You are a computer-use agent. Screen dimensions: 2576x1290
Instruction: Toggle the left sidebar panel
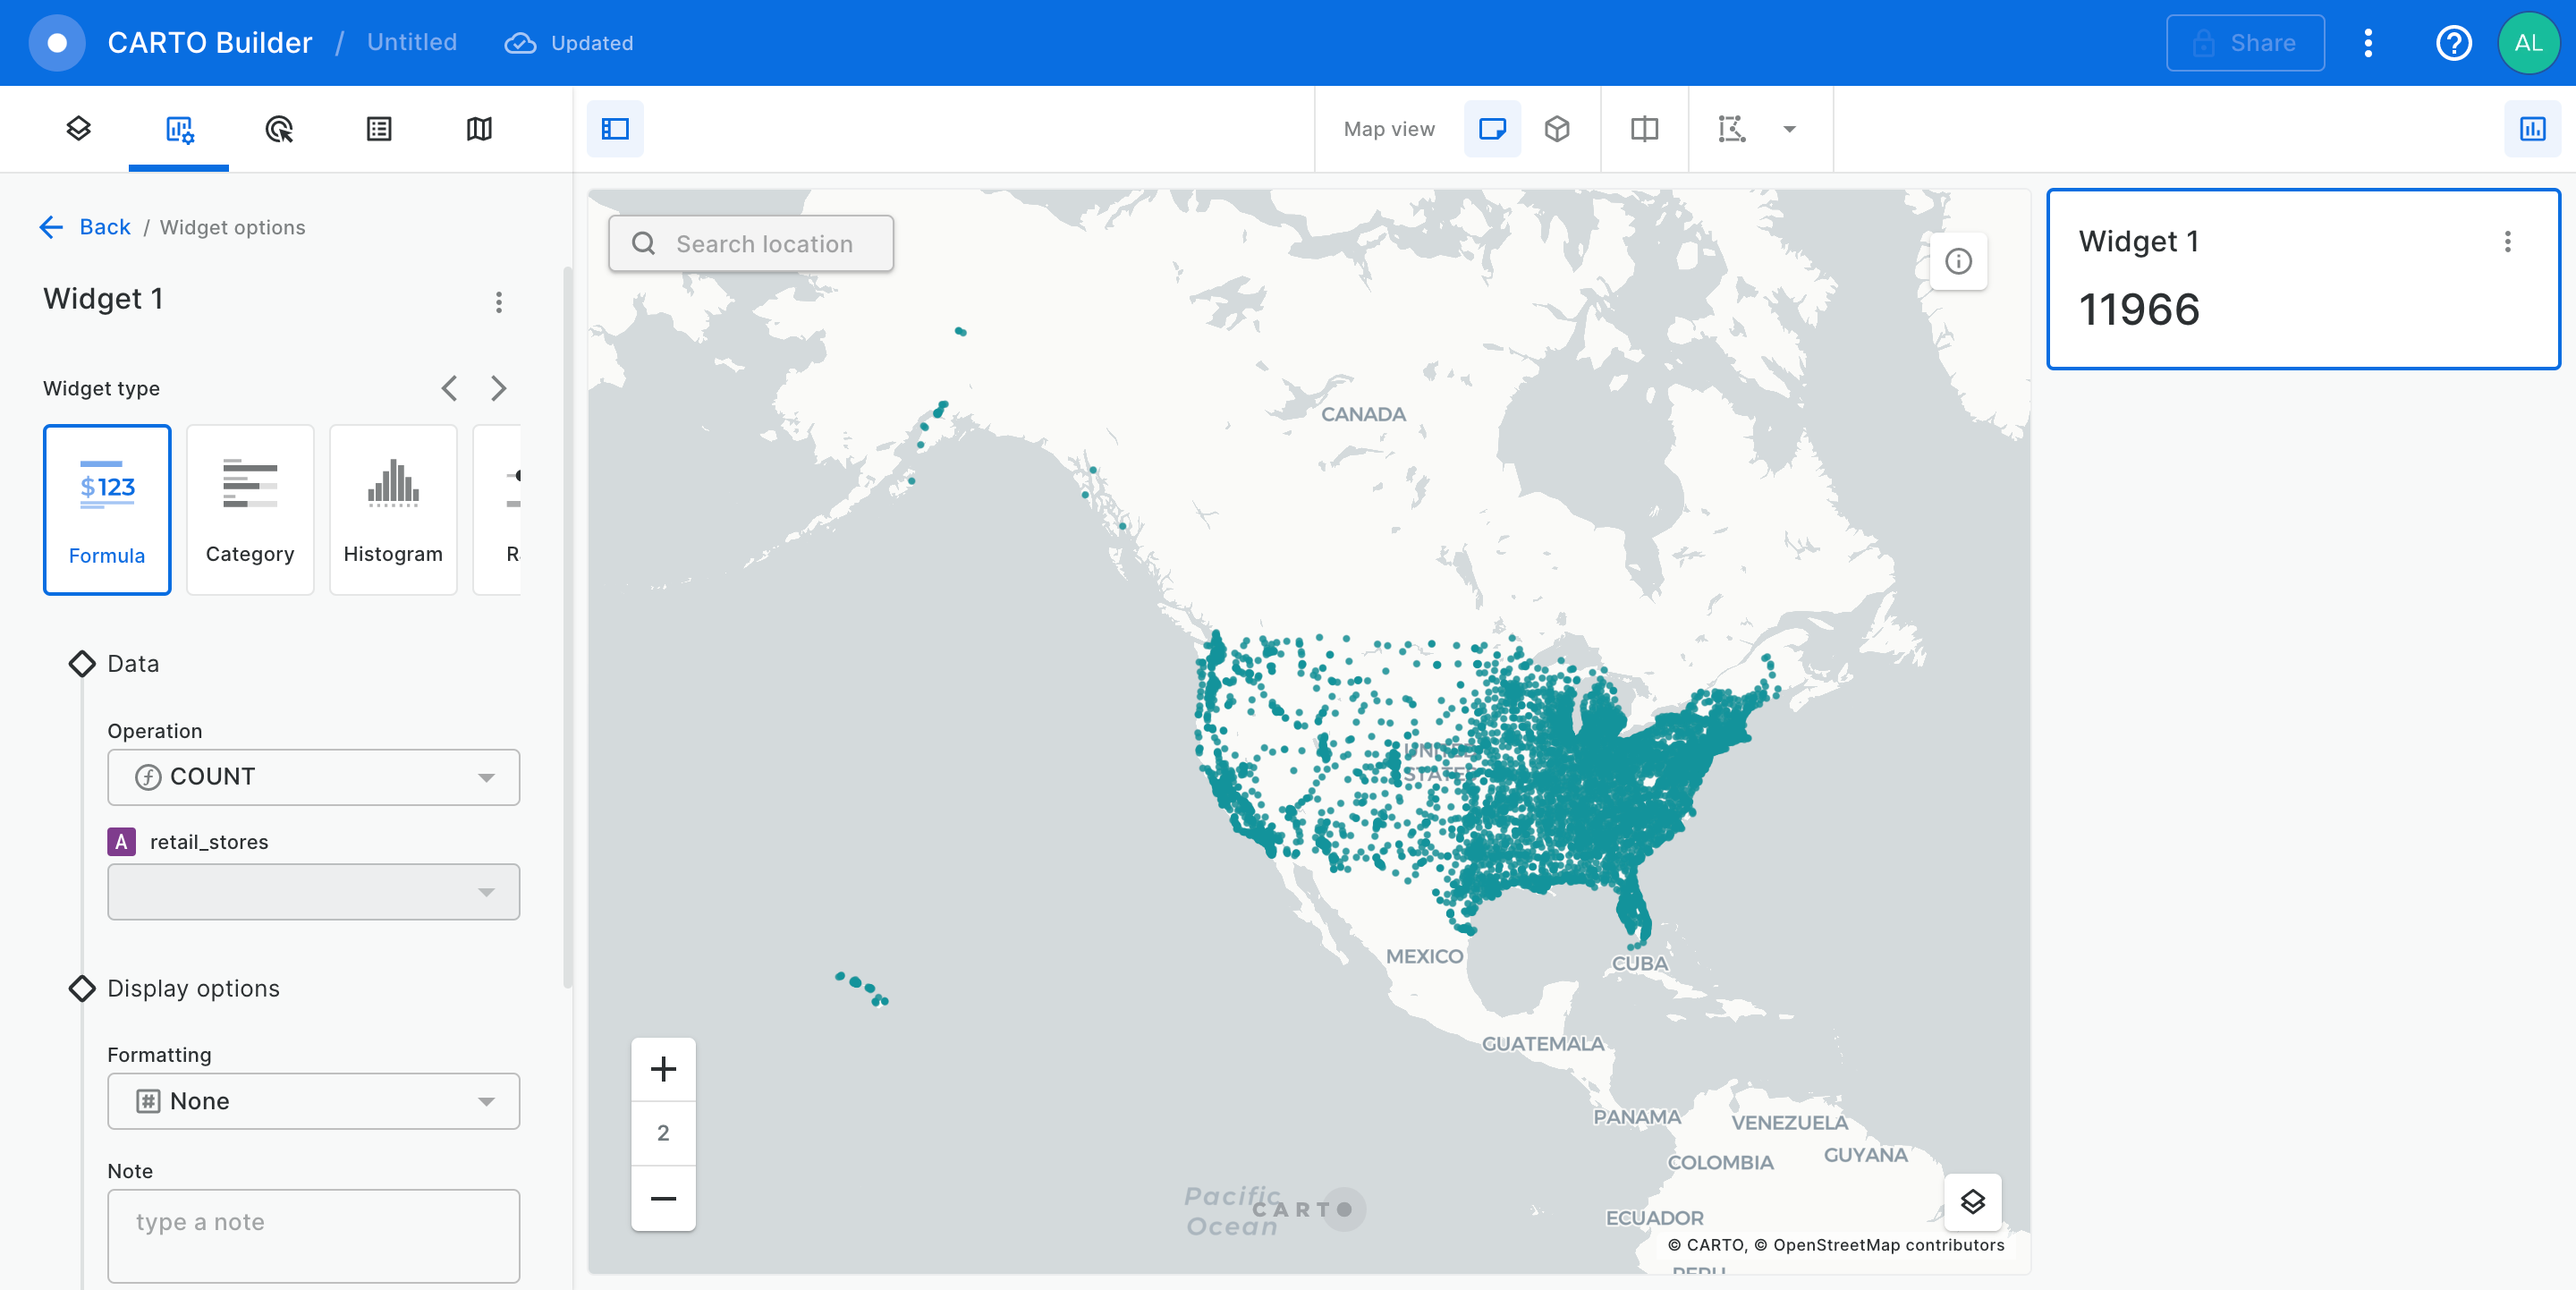[615, 129]
